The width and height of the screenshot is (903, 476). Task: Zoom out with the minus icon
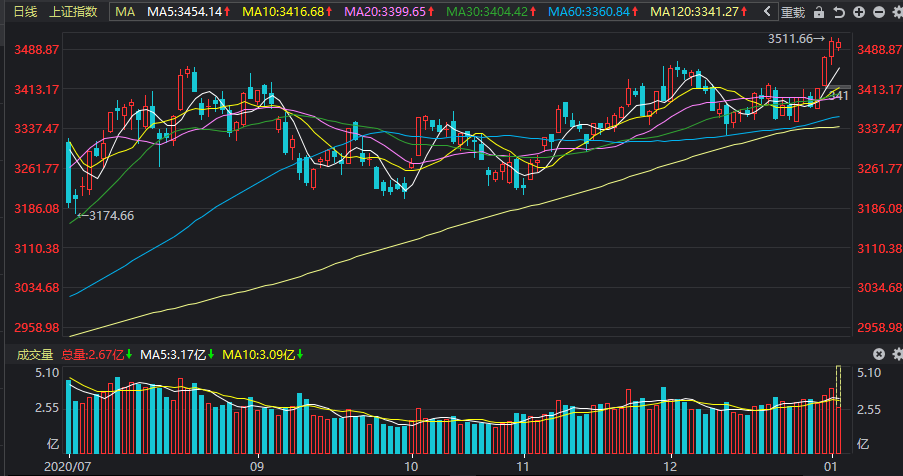click(x=879, y=12)
